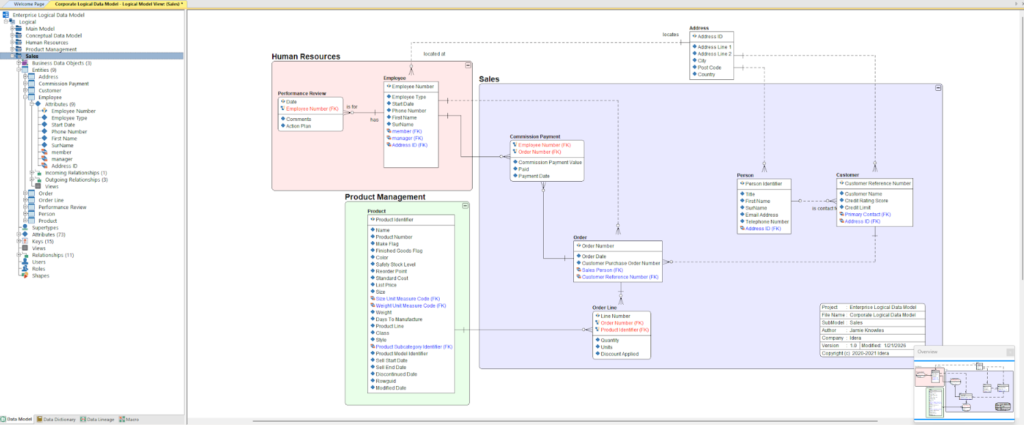The height and width of the screenshot is (425, 1024).
Task: Switch to the Data Model bottom tab
Action: point(17,419)
